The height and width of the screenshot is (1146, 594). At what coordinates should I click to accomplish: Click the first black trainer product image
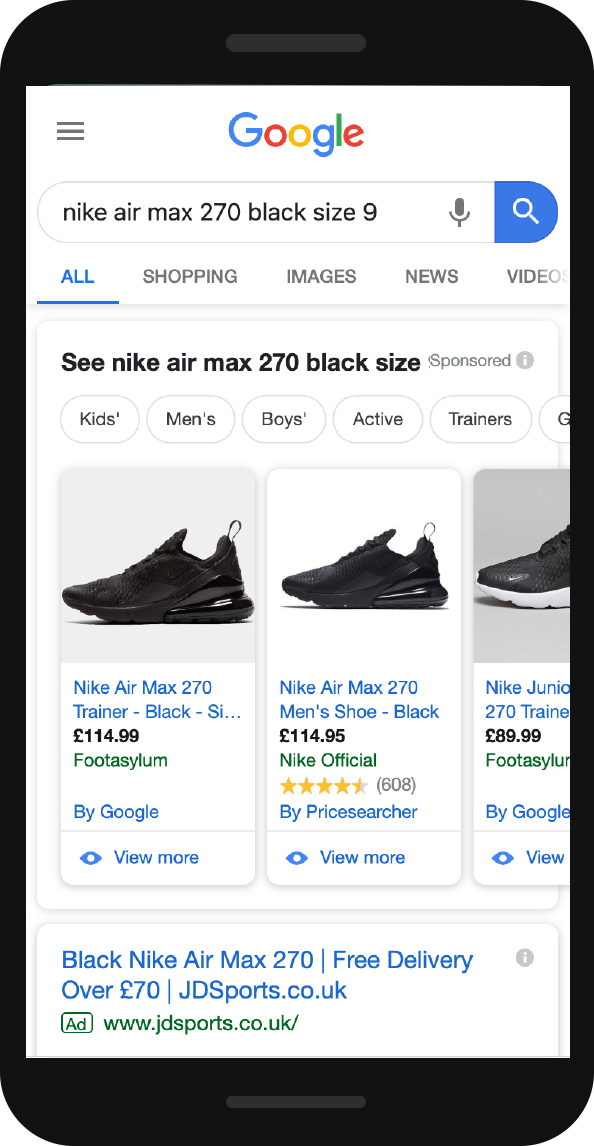[158, 566]
